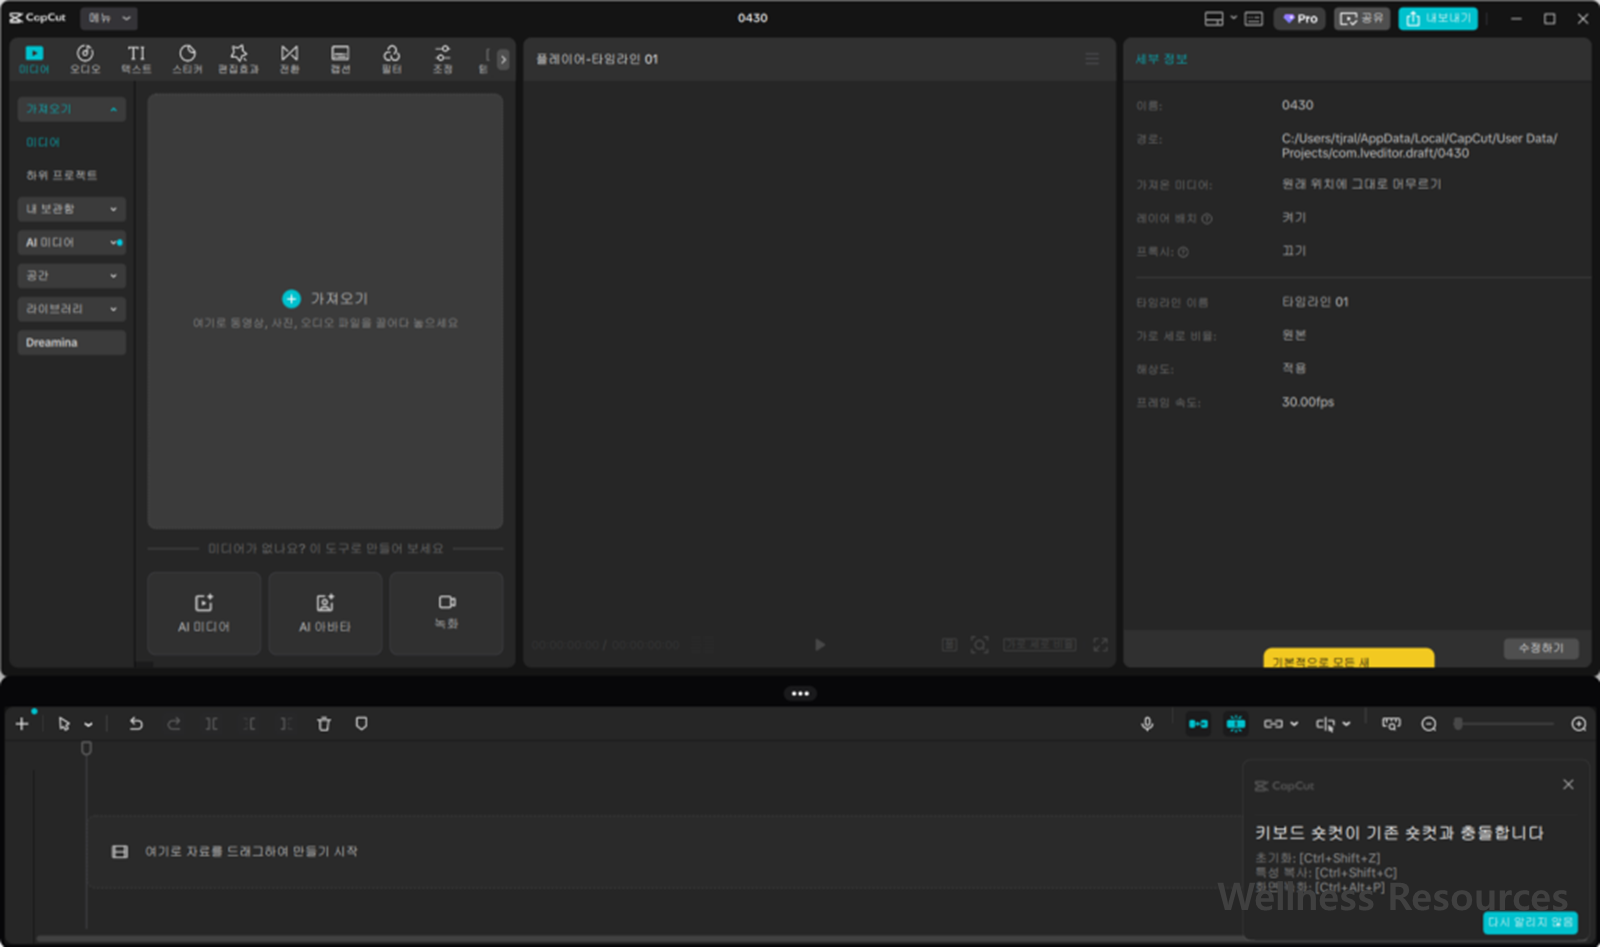Open the 조정 adjustment tab
1600x947 pixels.
442,59
